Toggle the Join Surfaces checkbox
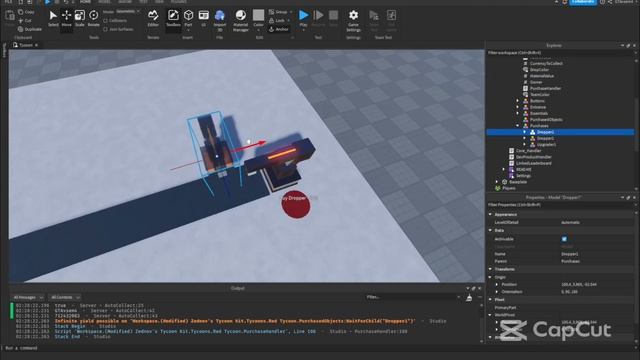 [105, 29]
